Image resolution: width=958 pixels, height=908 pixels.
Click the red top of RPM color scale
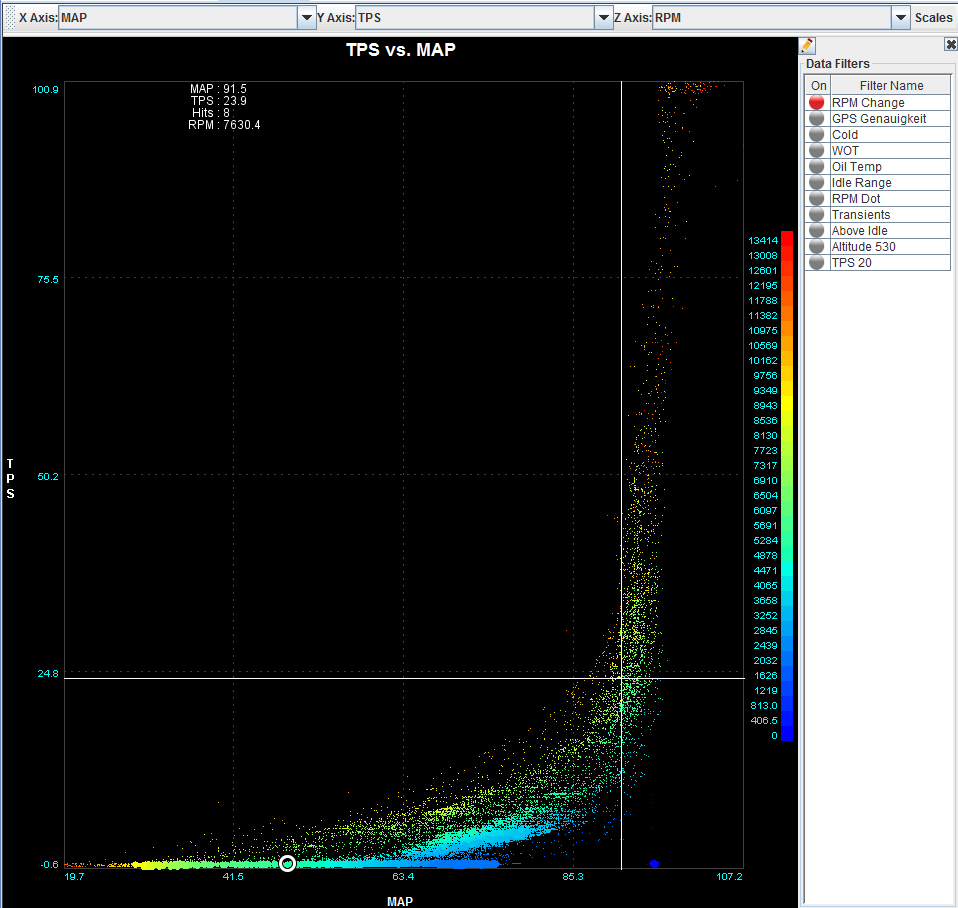coord(787,236)
